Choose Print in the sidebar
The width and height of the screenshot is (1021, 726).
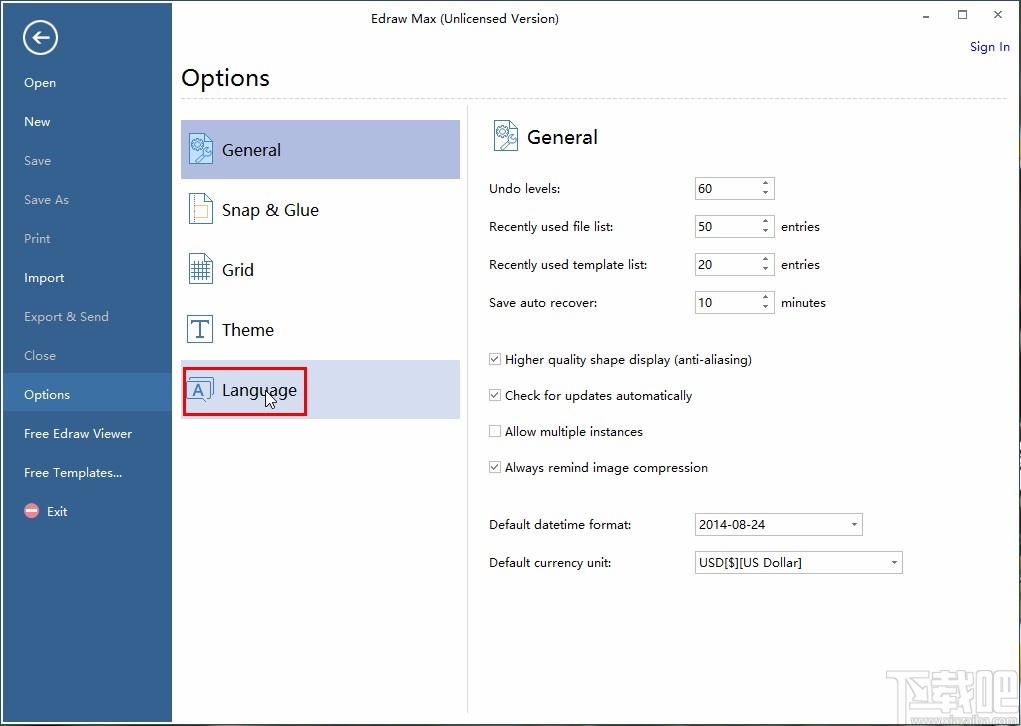[x=37, y=238]
